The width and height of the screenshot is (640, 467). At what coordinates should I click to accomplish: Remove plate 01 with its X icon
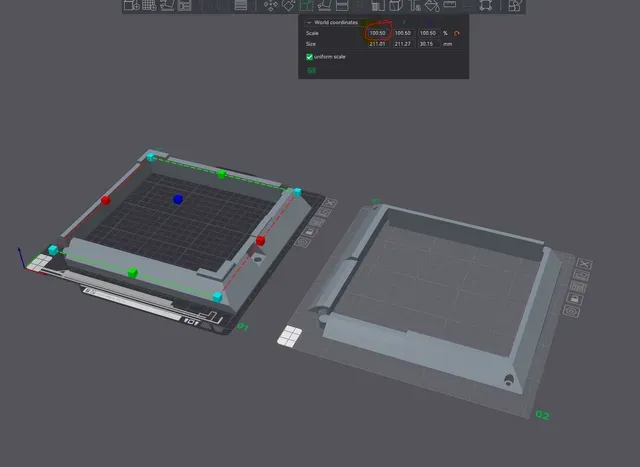tap(330, 202)
